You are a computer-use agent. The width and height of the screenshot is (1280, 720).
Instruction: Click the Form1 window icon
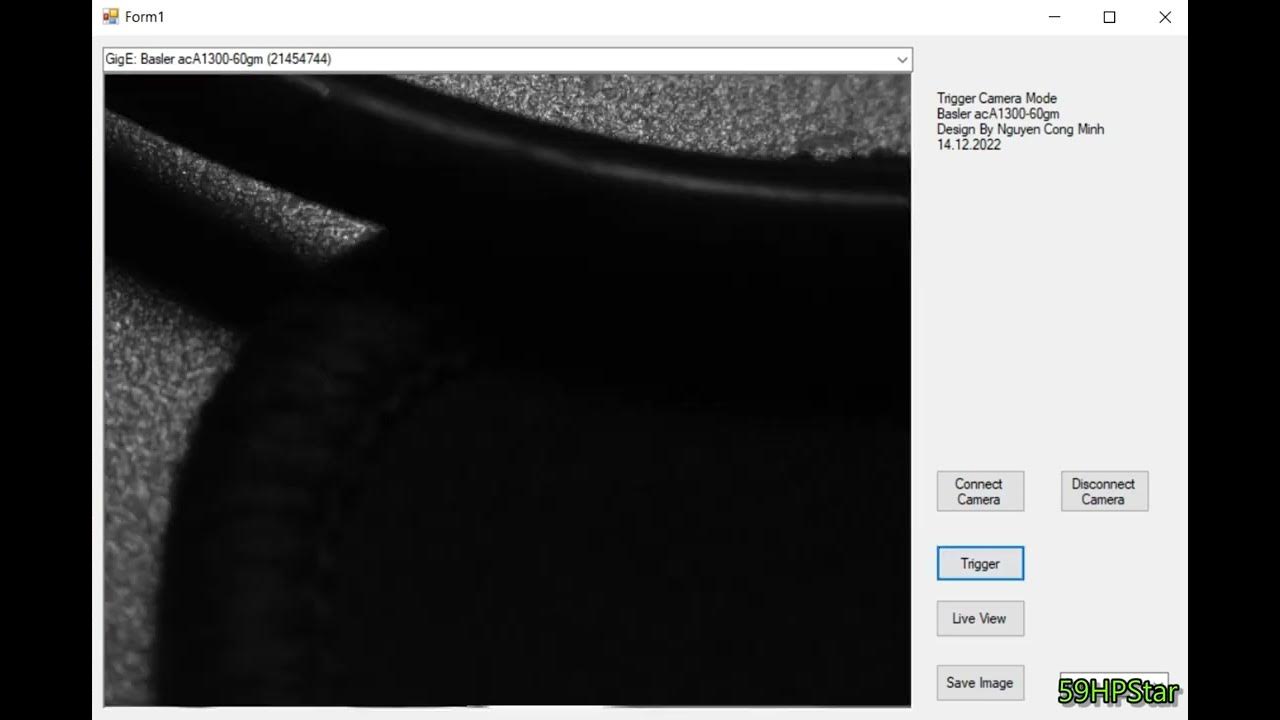tap(111, 17)
